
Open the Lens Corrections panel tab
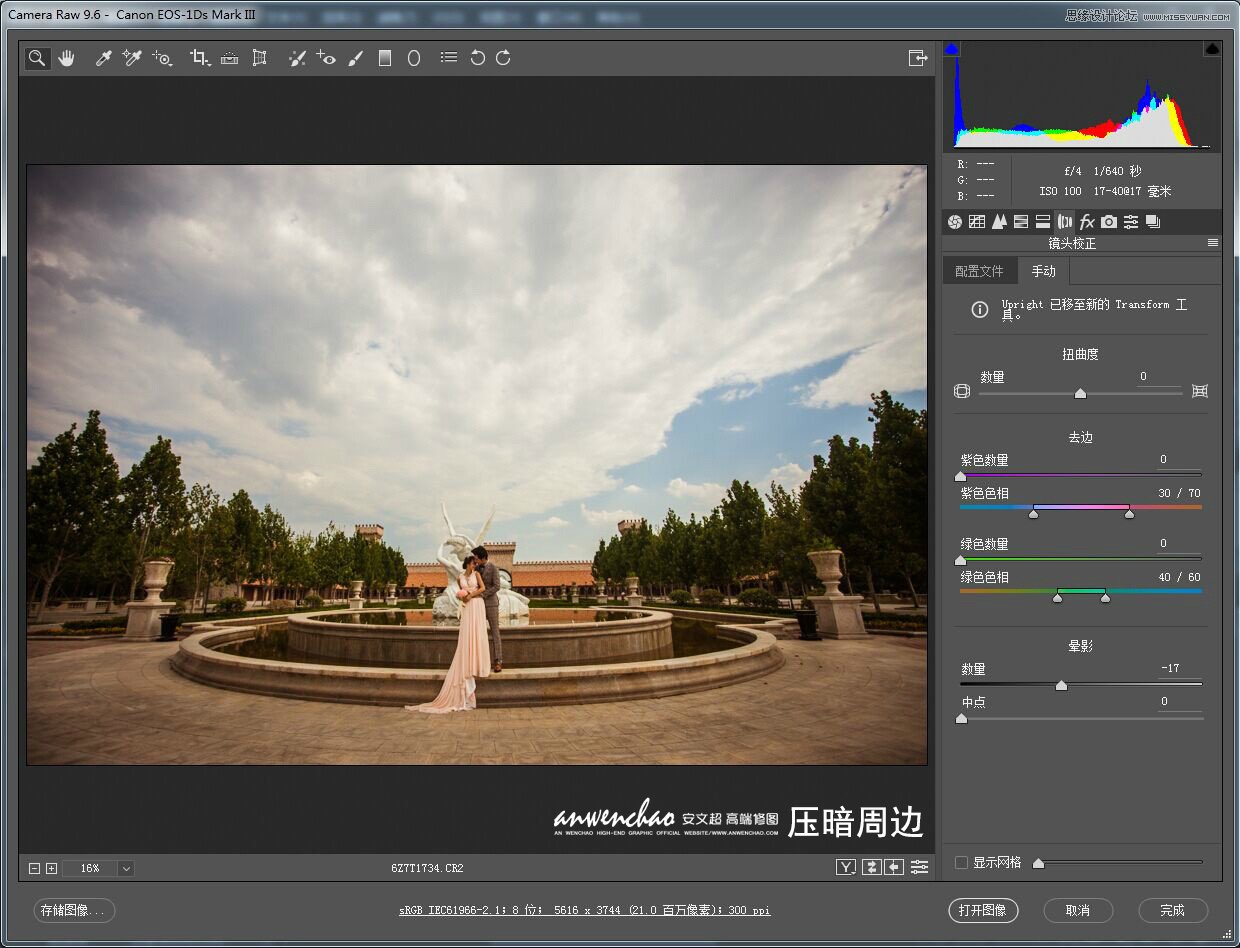click(x=1065, y=222)
